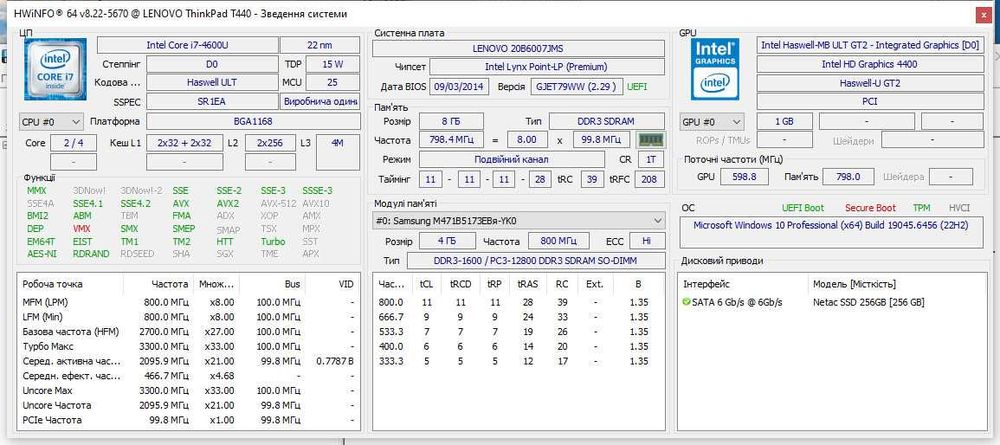Click the L2 cache 2x256 value
The image size is (1000, 445).
click(270, 143)
